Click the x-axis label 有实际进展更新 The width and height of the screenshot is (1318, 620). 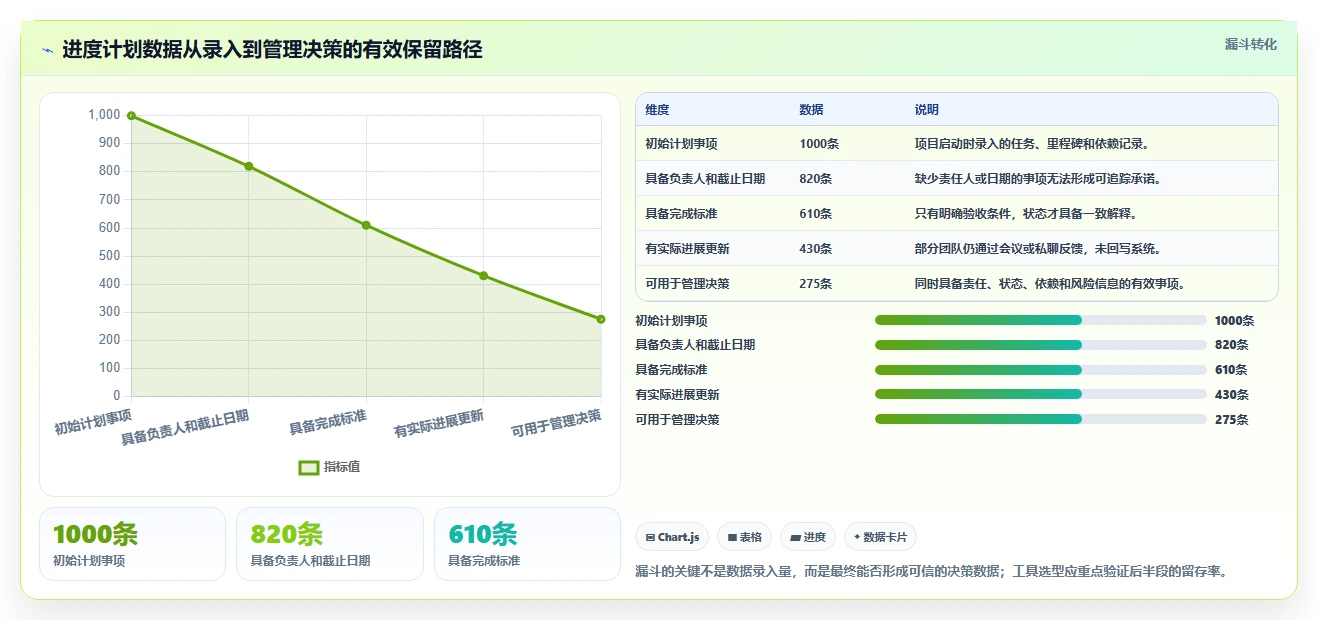pos(439,424)
